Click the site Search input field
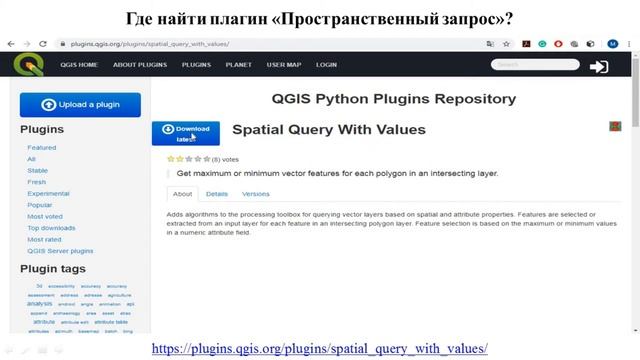640x360 pixels. click(x=535, y=64)
